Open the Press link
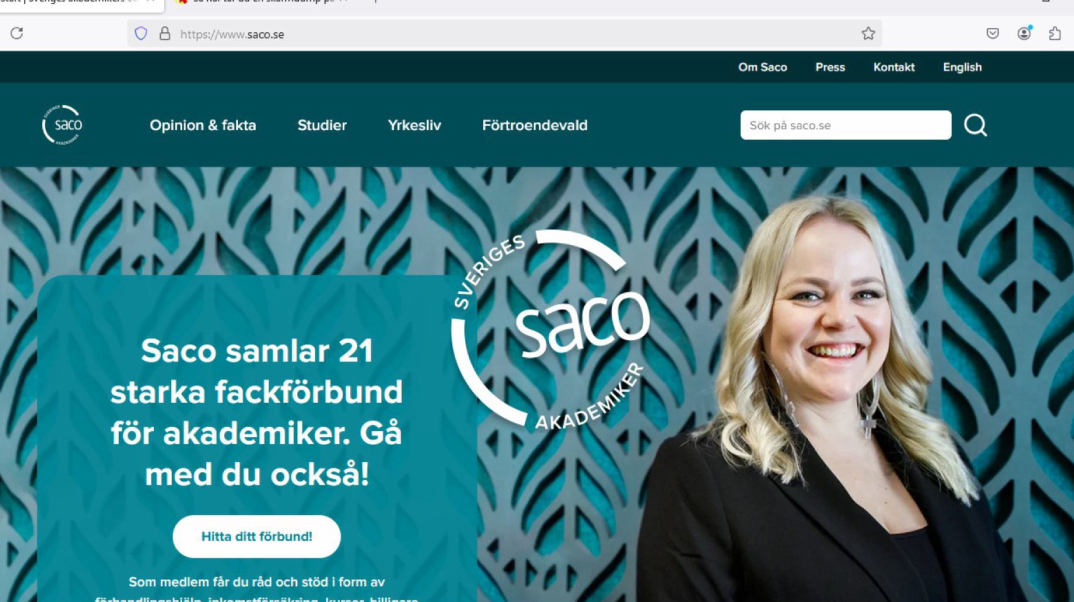The height and width of the screenshot is (602, 1074). [x=830, y=67]
